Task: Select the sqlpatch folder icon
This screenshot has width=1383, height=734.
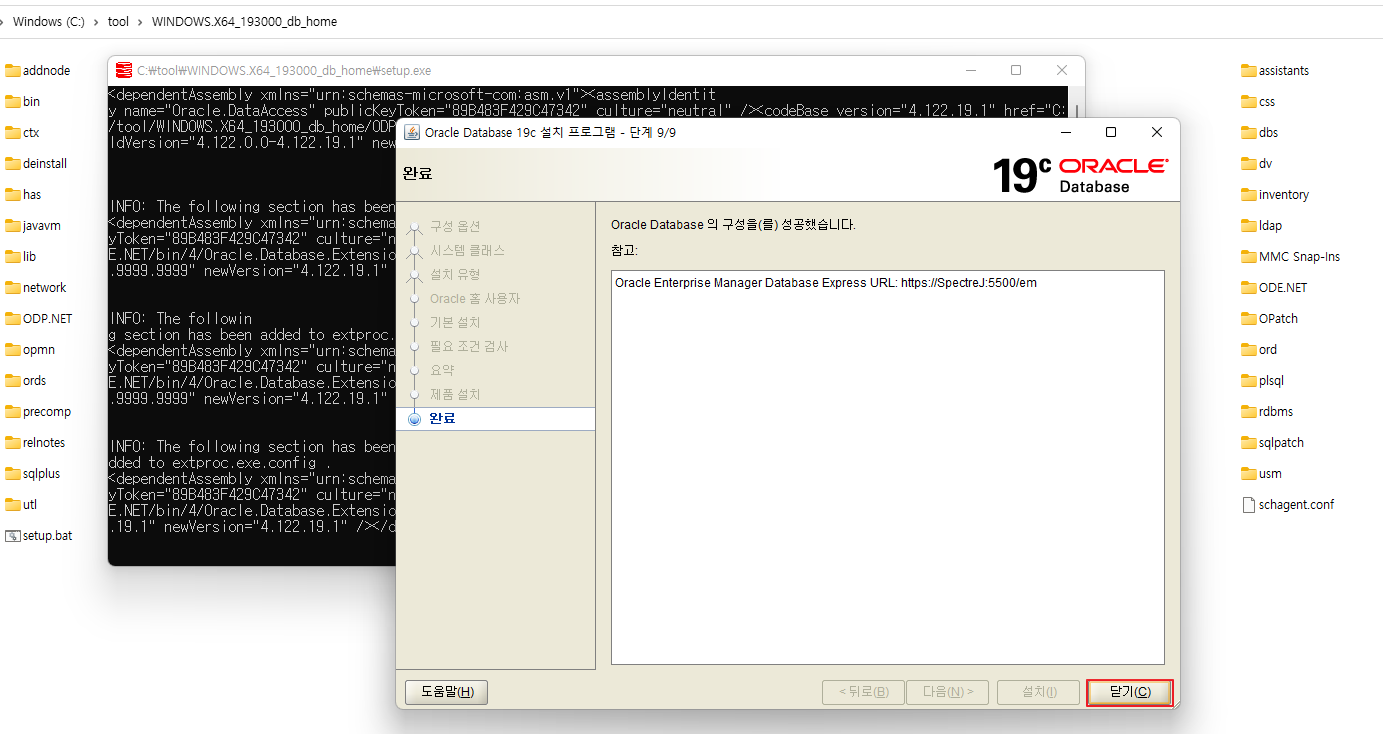Action: point(1249,443)
